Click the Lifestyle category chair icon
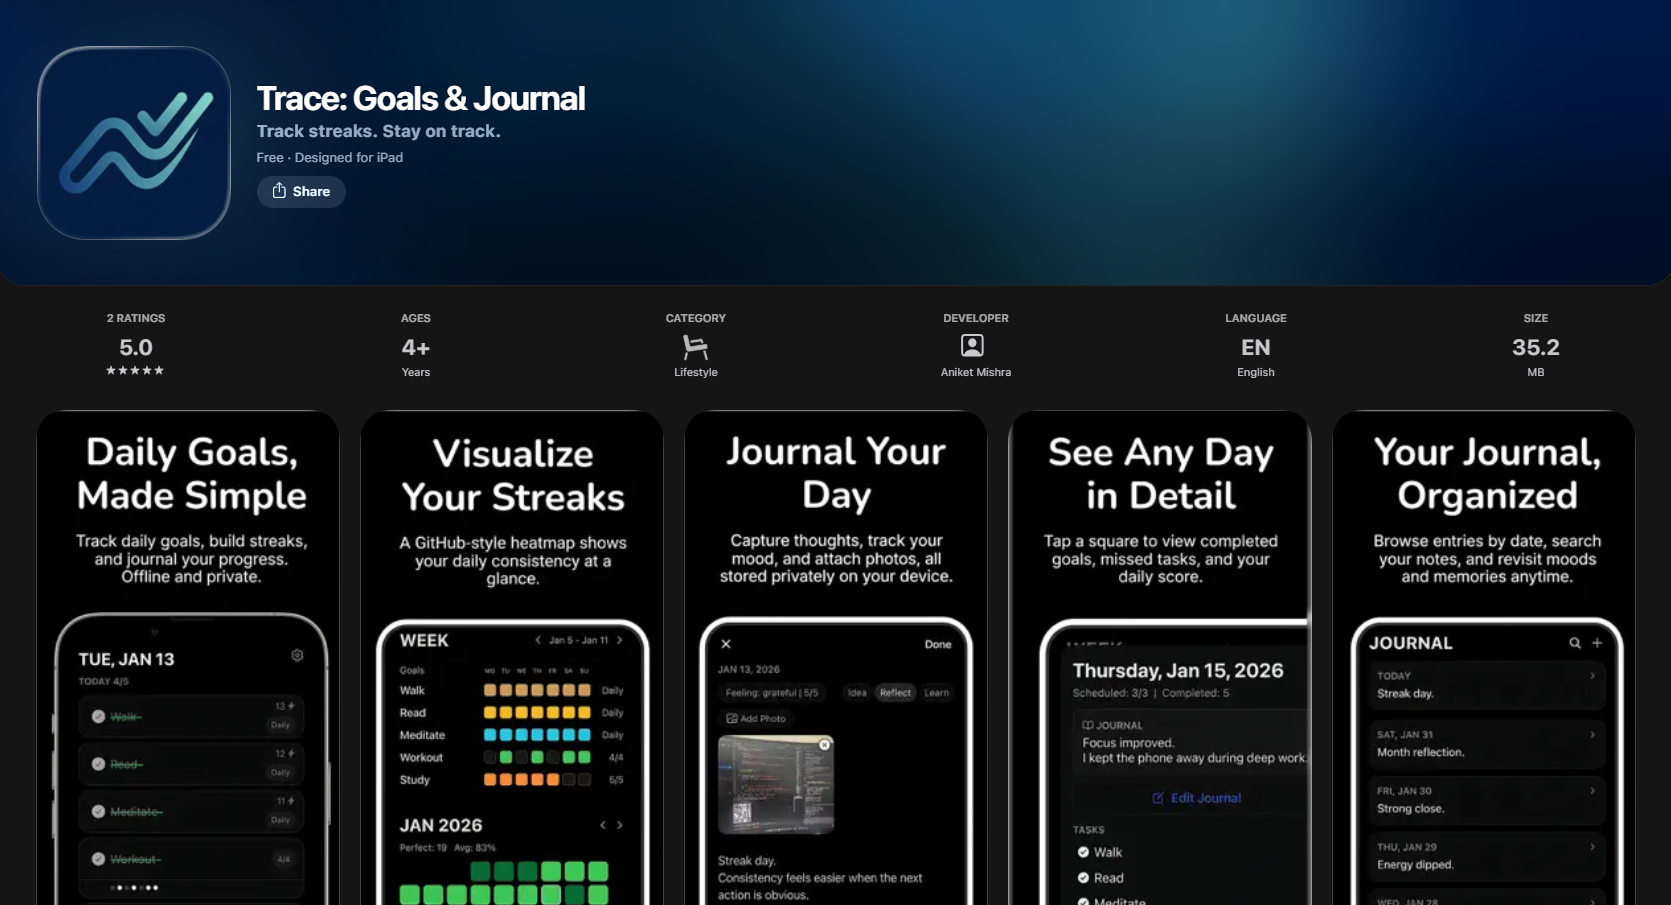 tap(695, 346)
